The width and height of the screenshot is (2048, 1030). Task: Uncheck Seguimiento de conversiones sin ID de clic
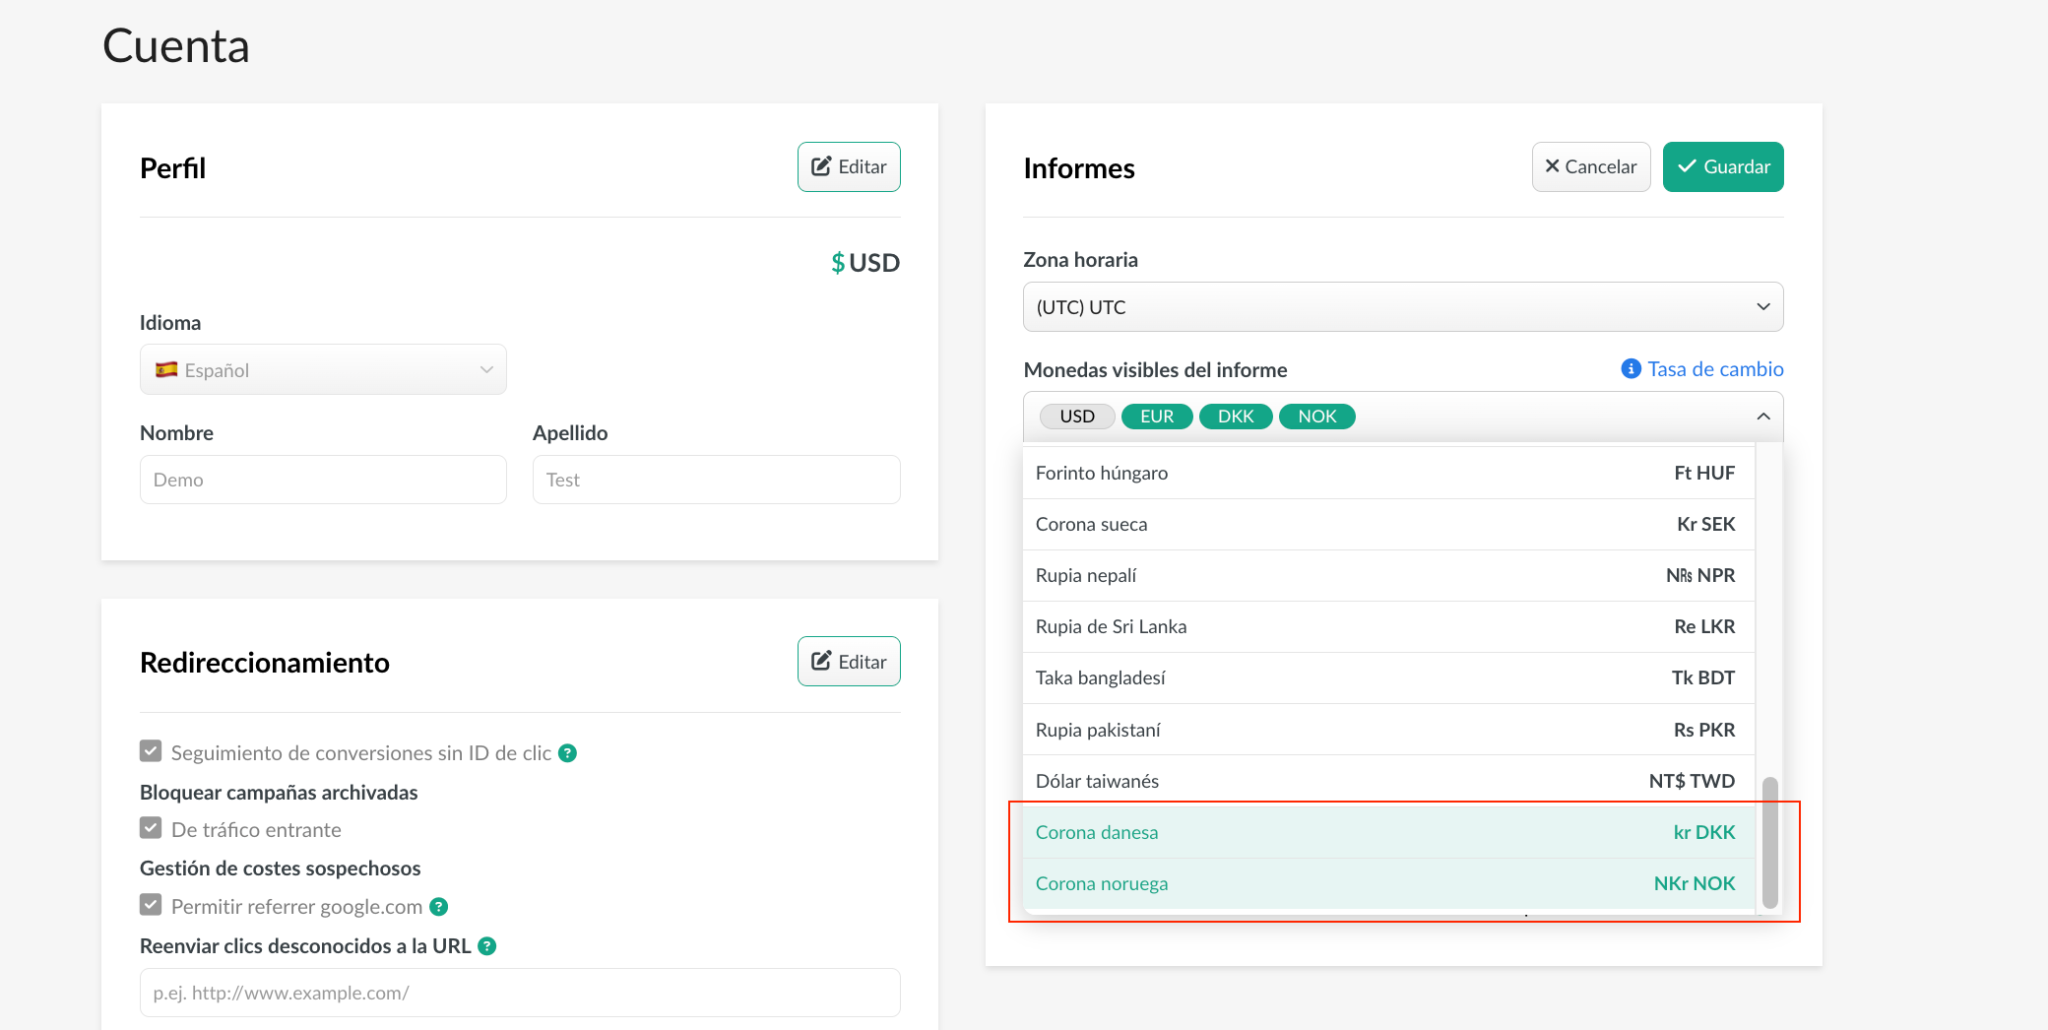pos(150,751)
